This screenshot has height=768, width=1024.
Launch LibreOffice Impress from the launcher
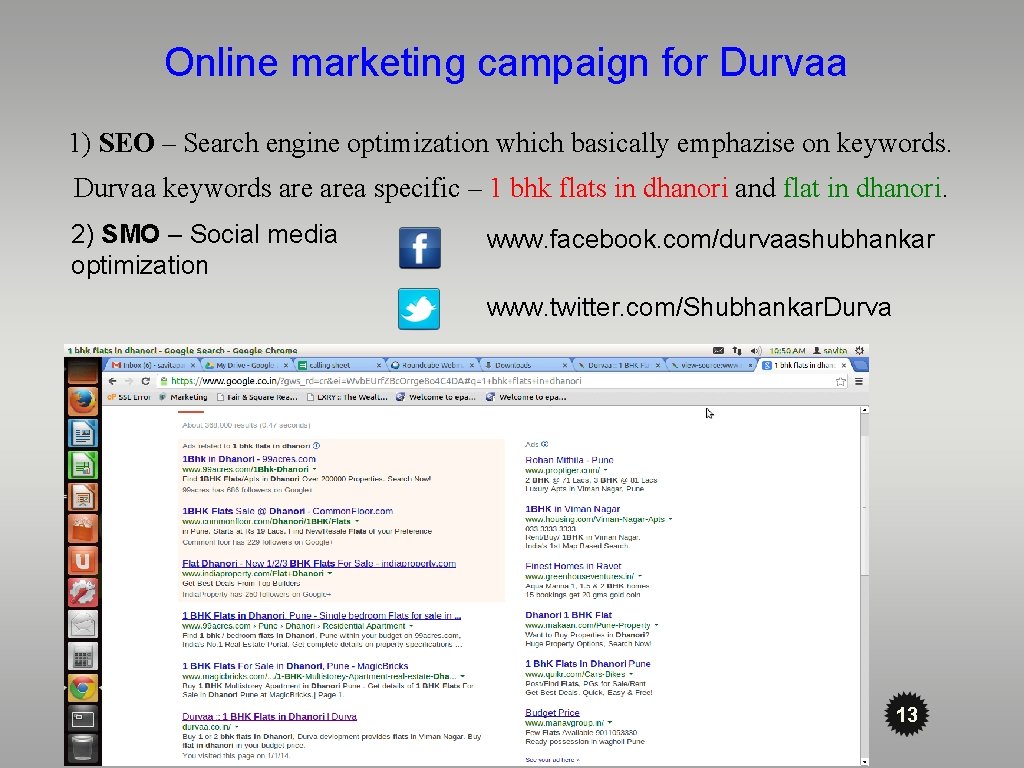(83, 497)
